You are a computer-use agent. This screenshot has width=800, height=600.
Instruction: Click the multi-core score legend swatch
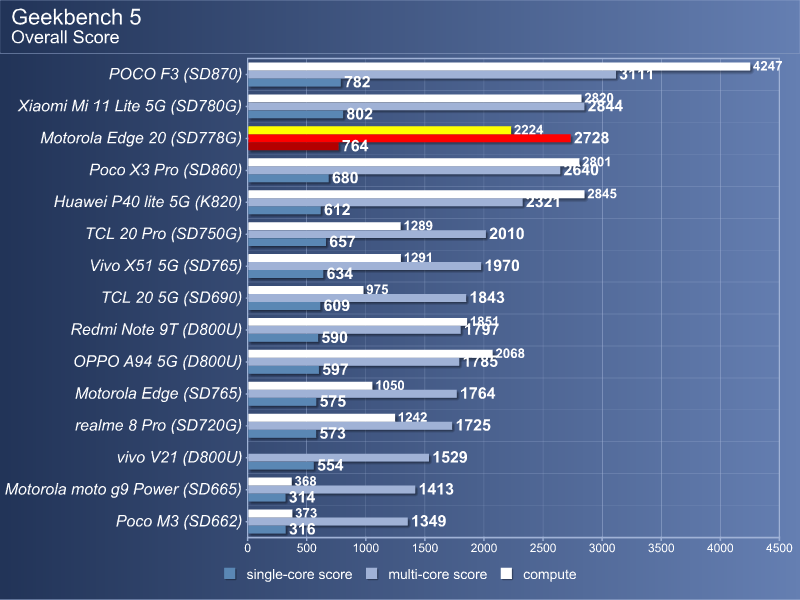[371, 574]
